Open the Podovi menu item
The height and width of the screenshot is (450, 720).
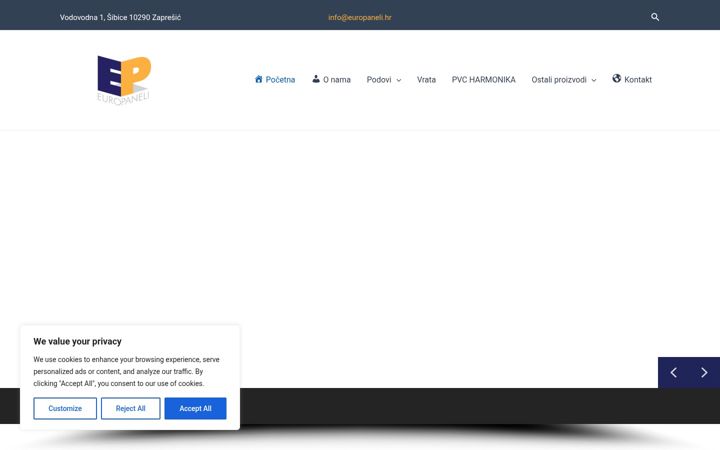pos(379,79)
